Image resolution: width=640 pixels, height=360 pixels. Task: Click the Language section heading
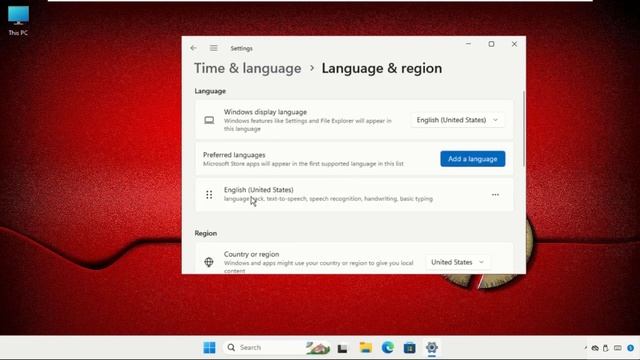coord(210,91)
